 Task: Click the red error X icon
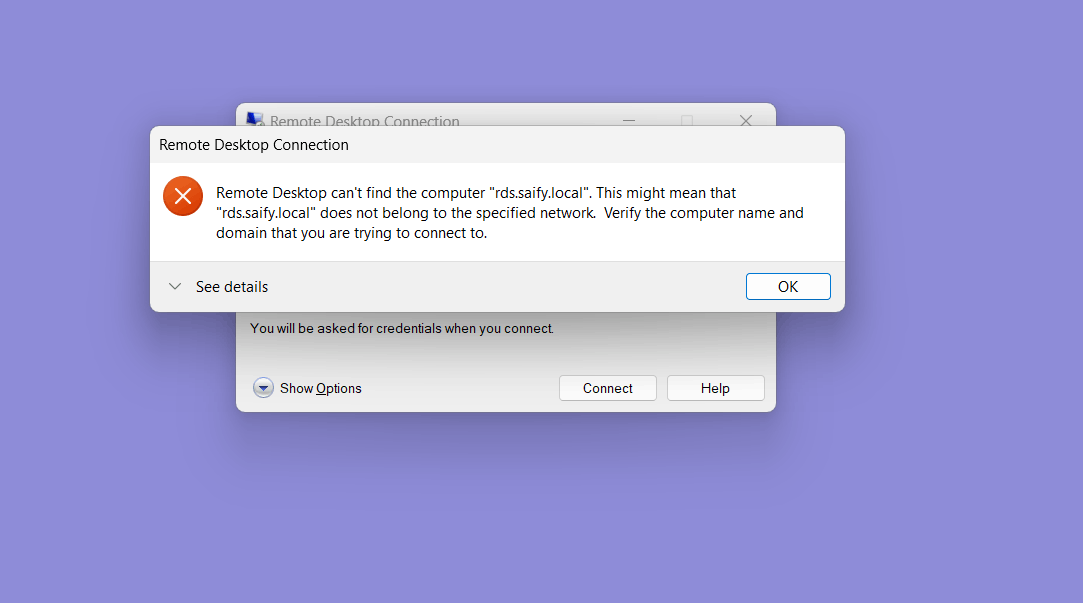183,196
